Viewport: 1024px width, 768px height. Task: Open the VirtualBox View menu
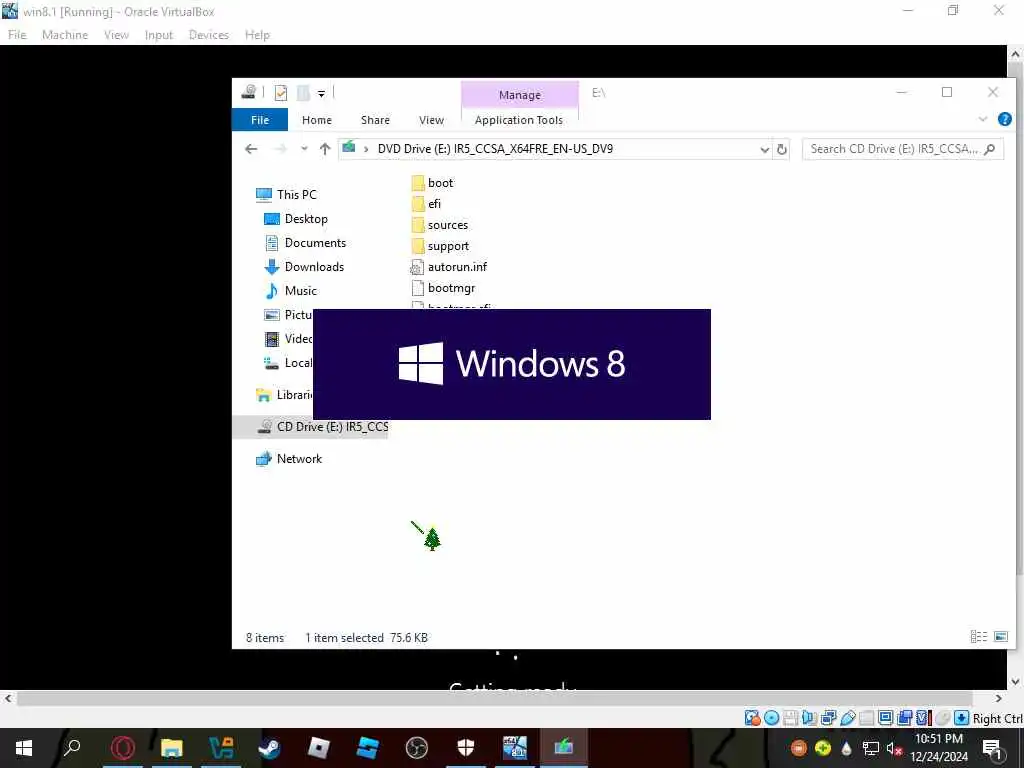116,35
